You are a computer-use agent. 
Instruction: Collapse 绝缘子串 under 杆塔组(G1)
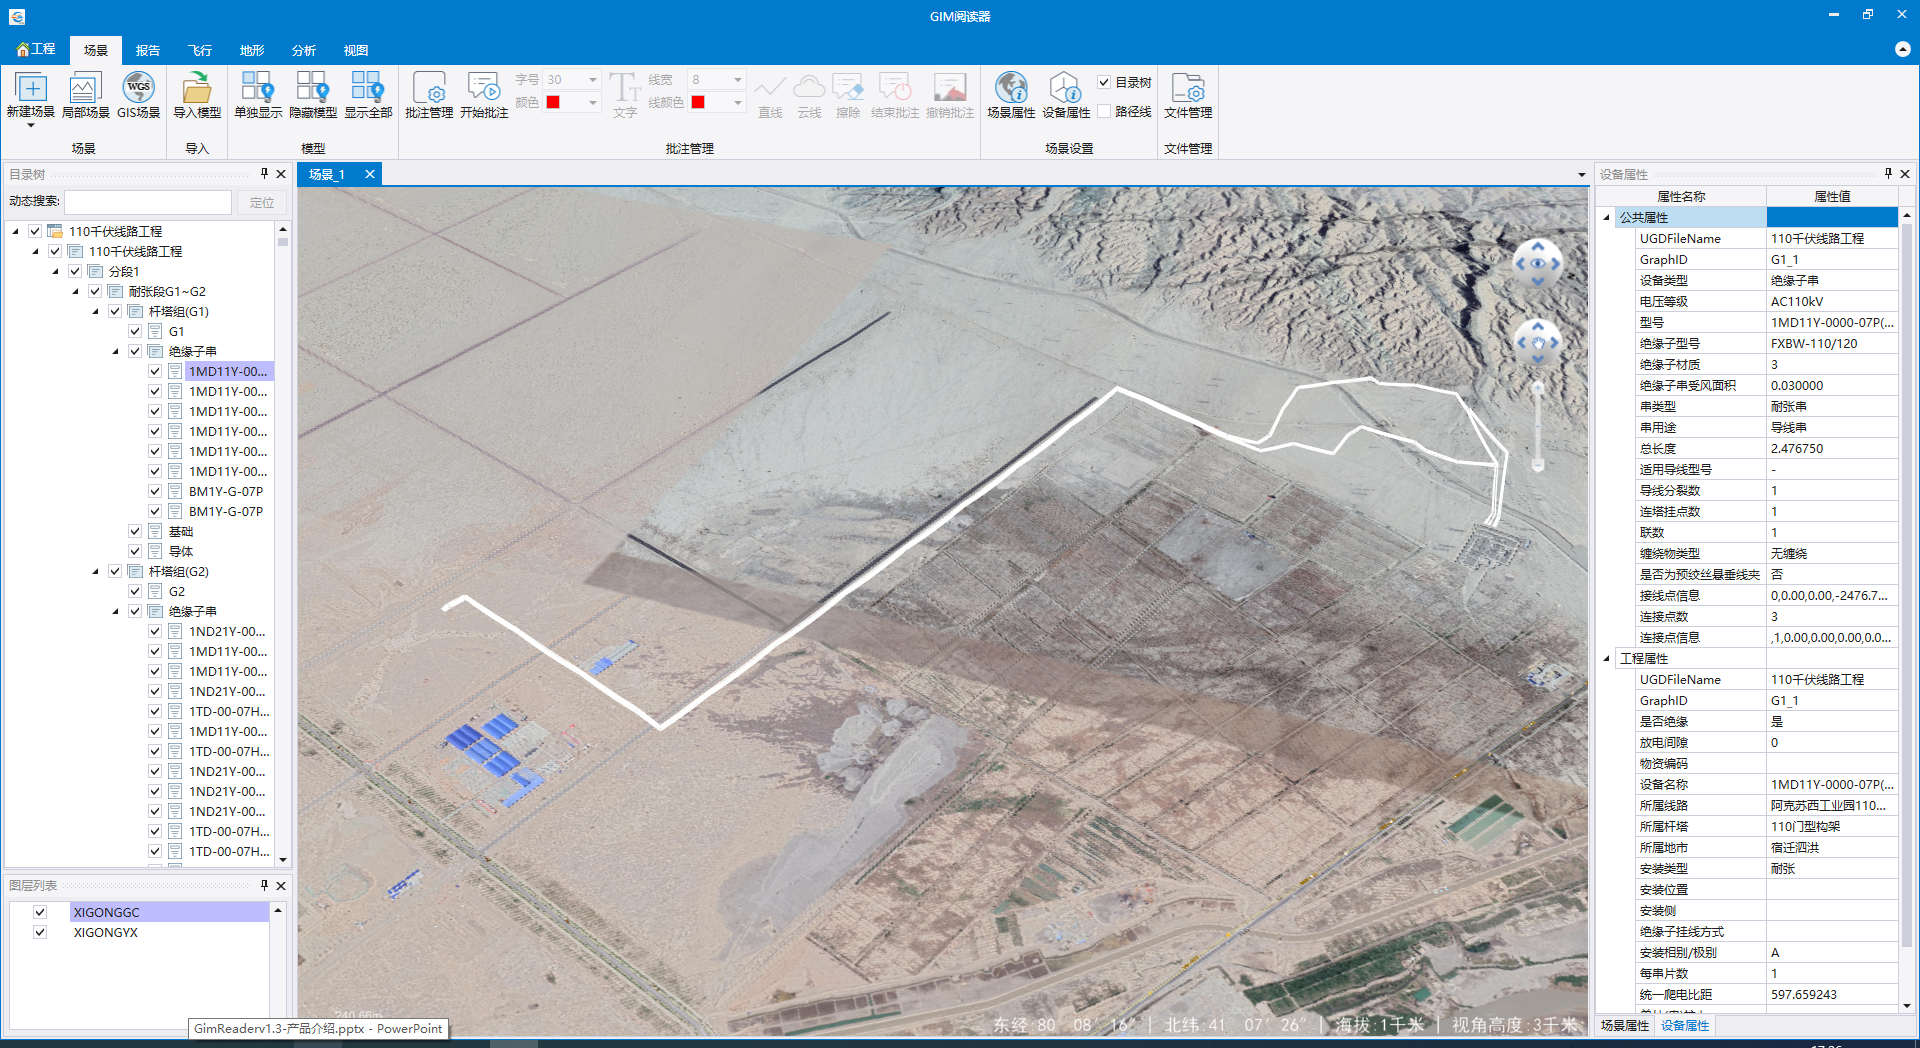tap(116, 351)
